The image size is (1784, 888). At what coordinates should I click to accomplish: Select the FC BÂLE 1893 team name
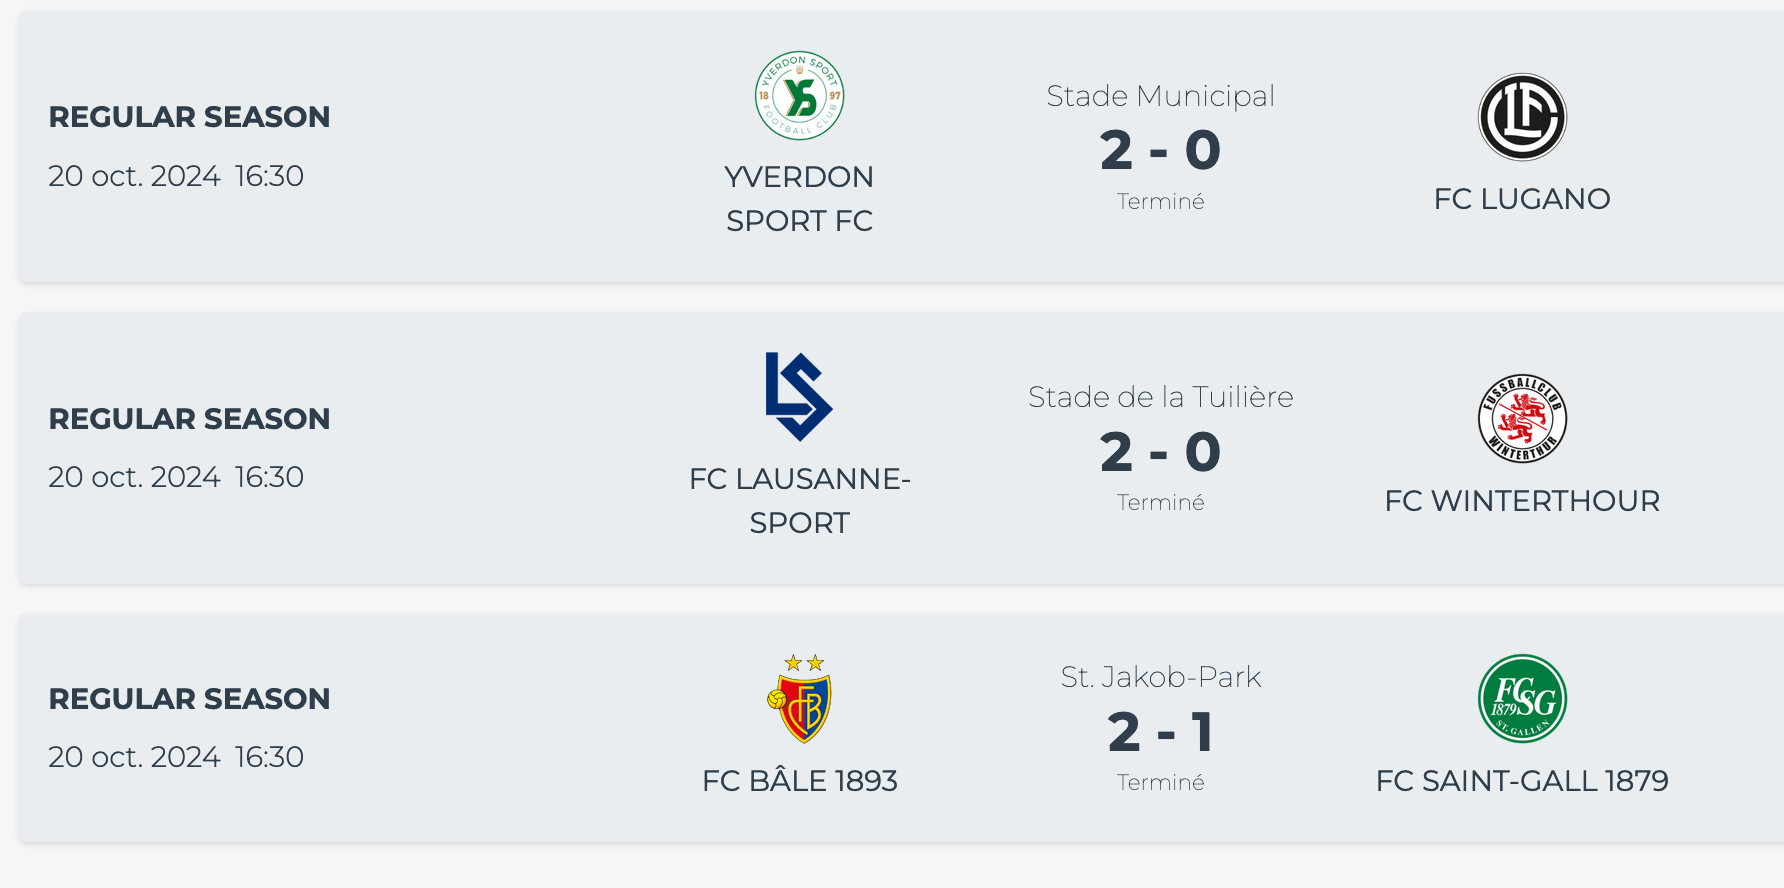[x=799, y=781]
